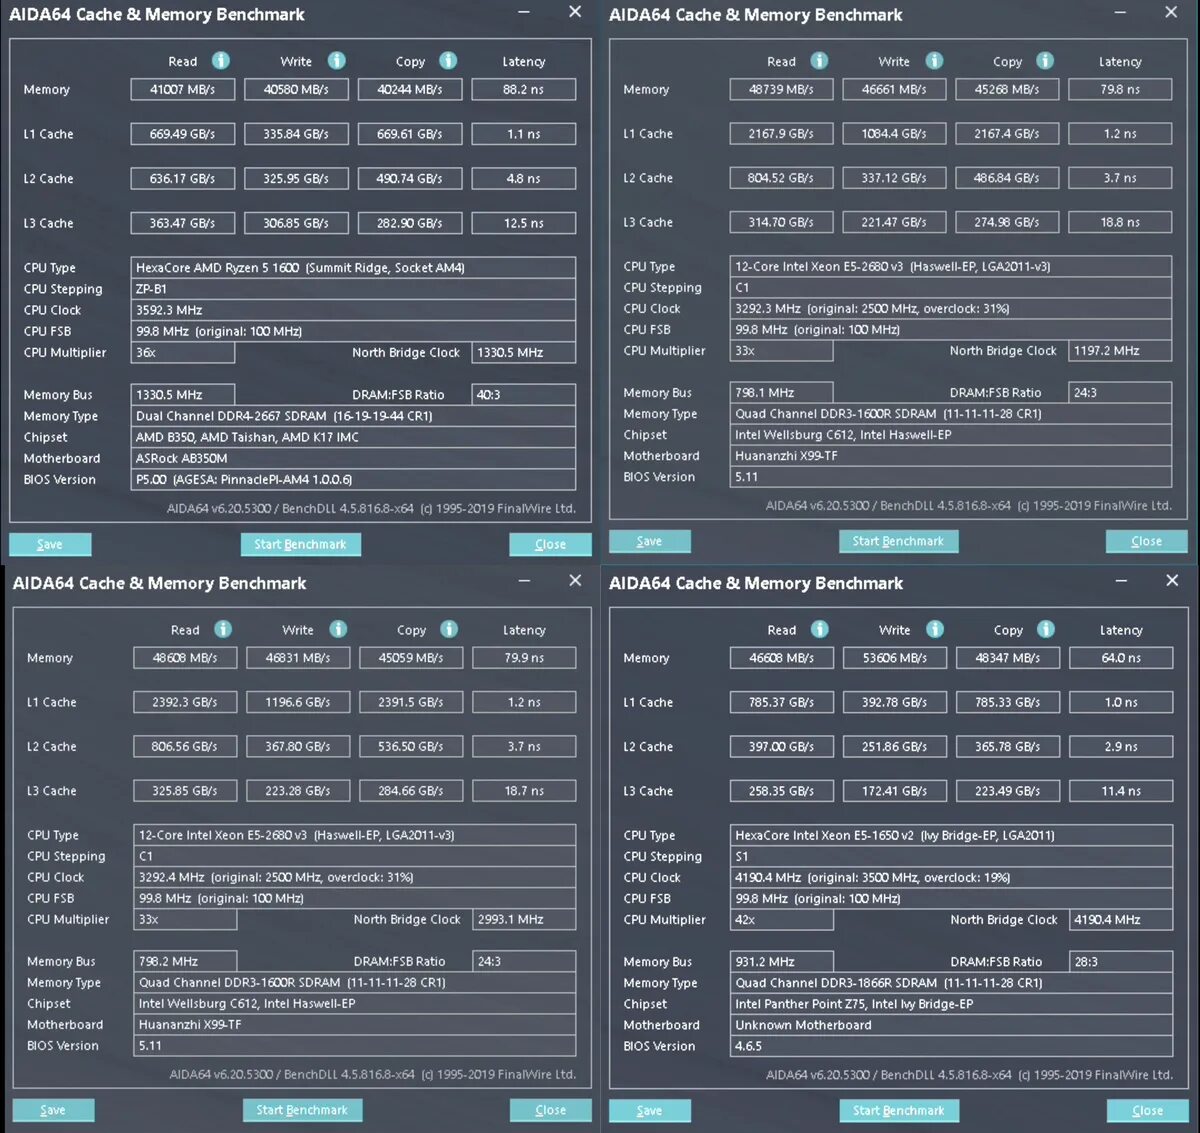This screenshot has width=1200, height=1133.
Task: Select L1 cache read 2167.9 GB/s
Action: tap(781, 133)
